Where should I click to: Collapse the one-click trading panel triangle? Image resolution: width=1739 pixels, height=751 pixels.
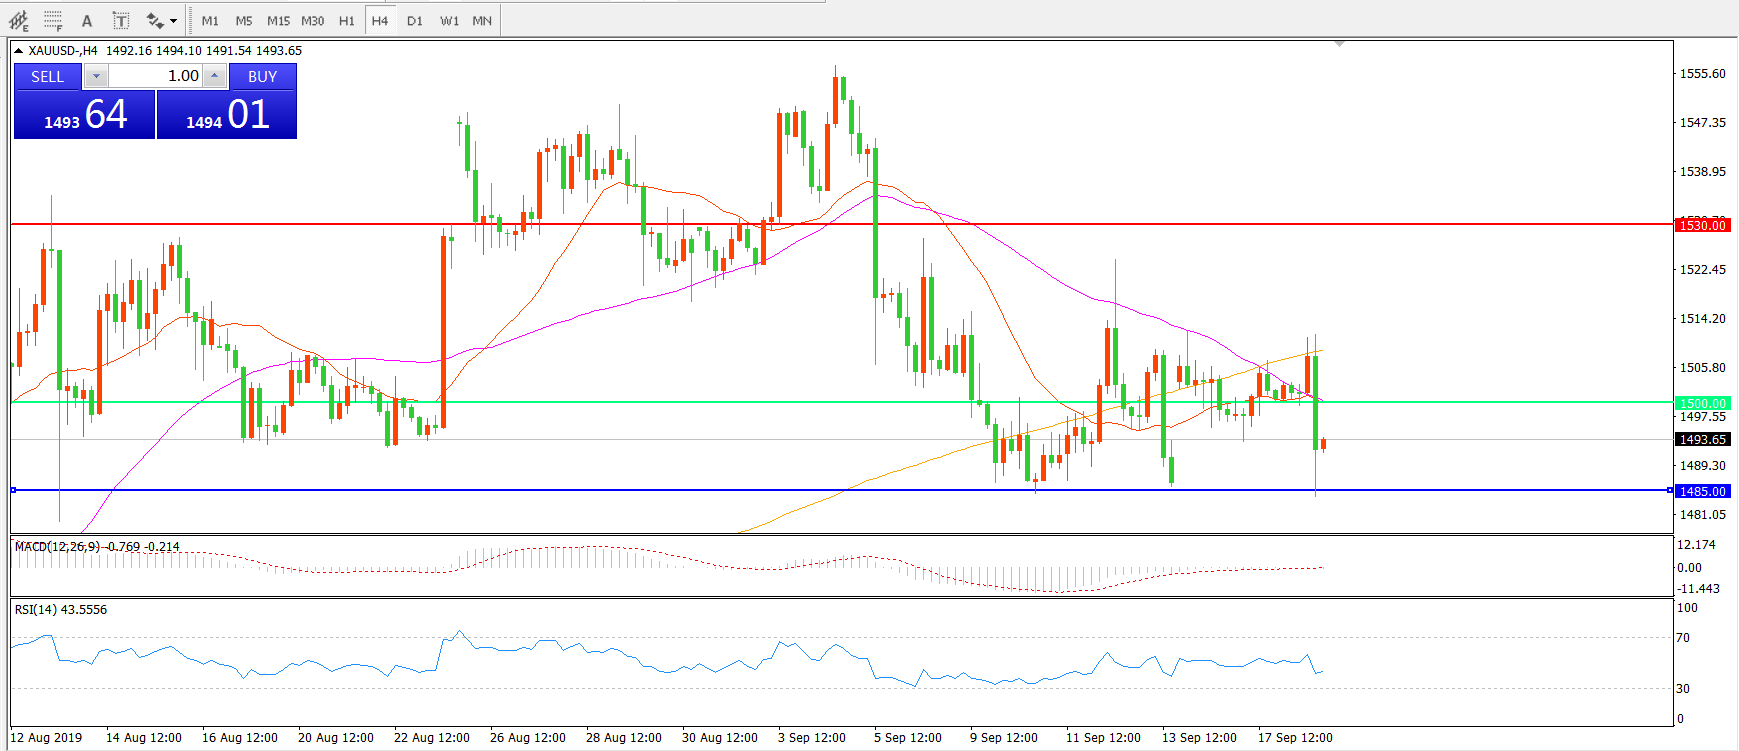coord(19,51)
